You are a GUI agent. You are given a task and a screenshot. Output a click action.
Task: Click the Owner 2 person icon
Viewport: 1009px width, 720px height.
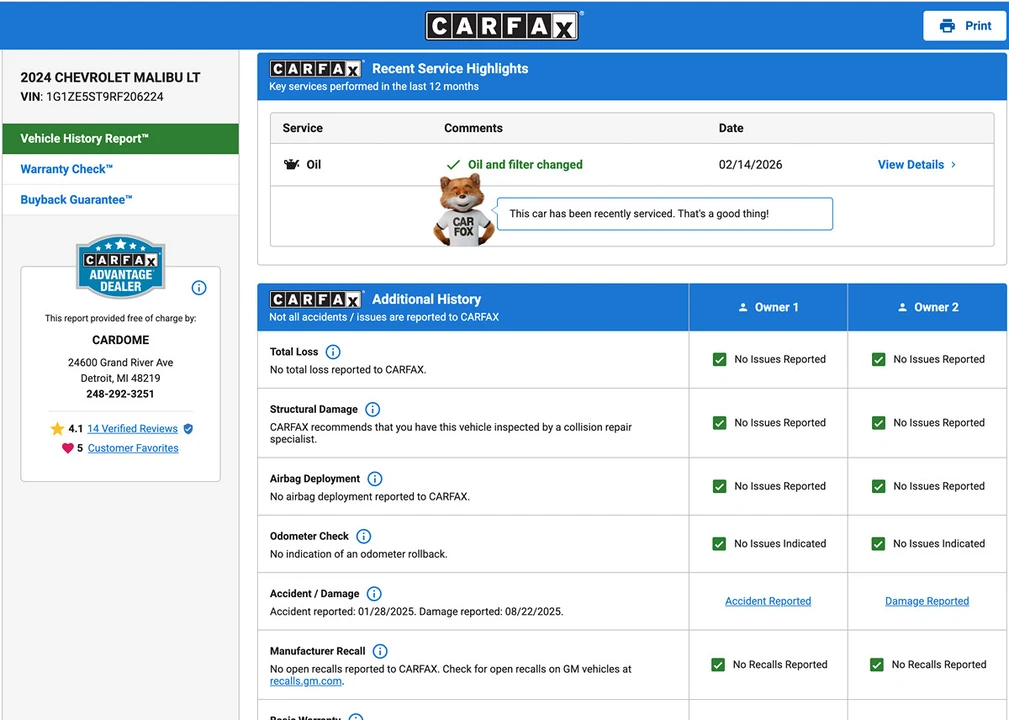coord(902,308)
